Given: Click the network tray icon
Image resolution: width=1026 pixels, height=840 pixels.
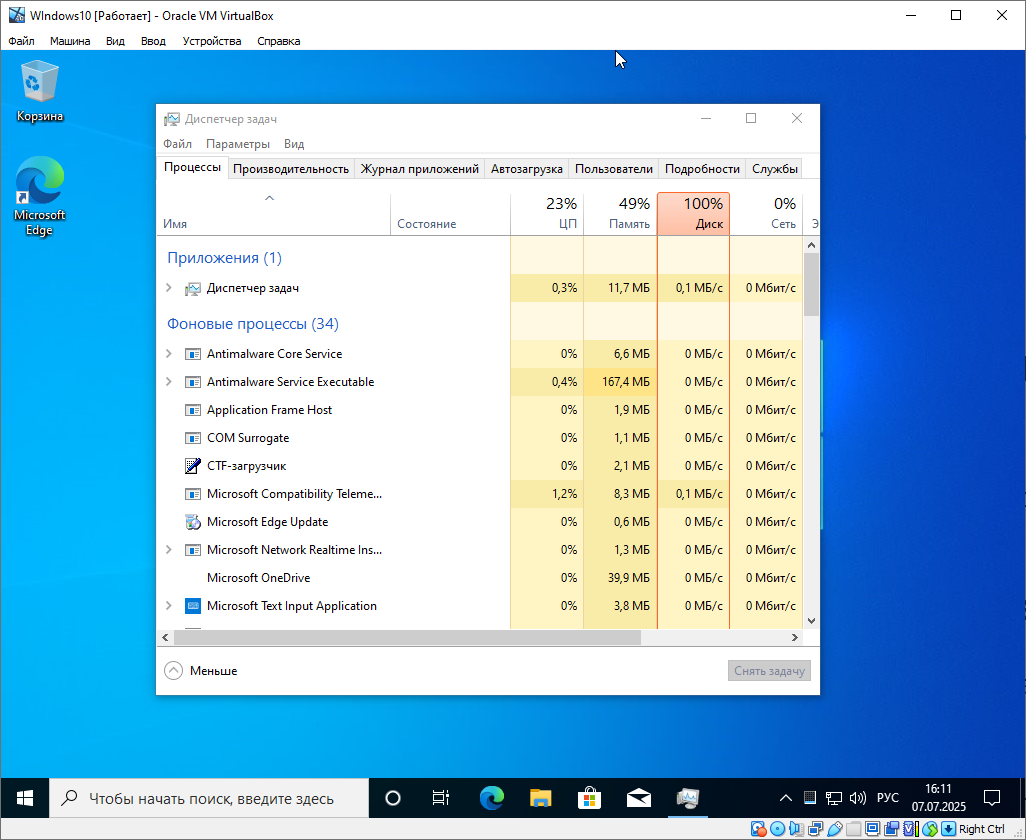Looking at the screenshot, I should 833,798.
